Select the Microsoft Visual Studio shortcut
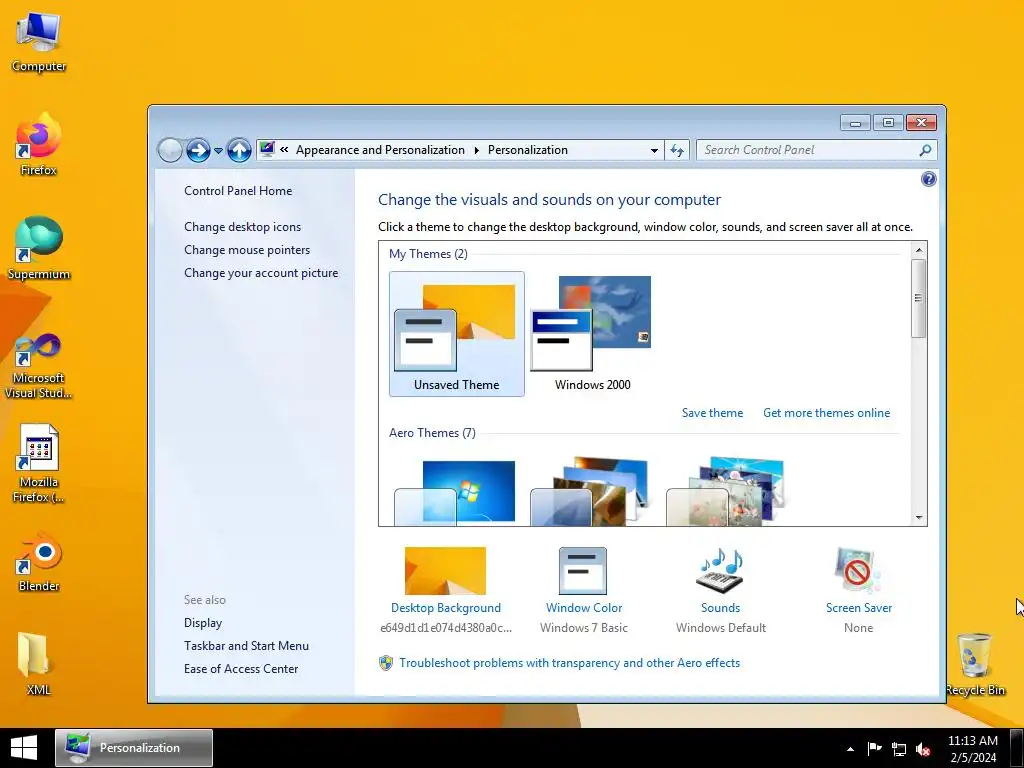The image size is (1024, 768). click(x=39, y=366)
